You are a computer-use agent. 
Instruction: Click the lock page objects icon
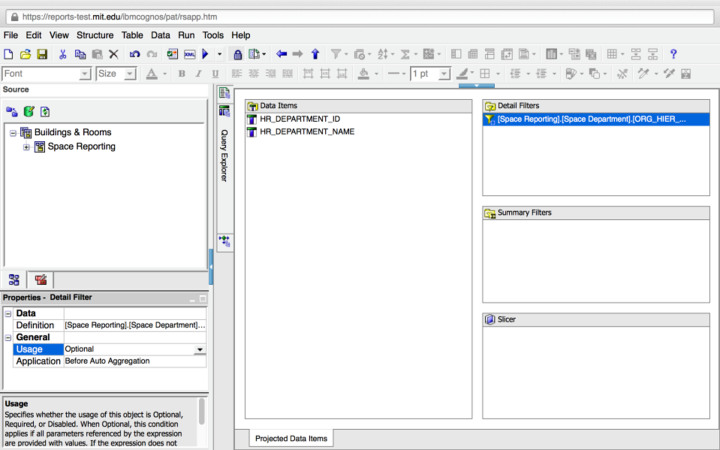[x=238, y=54]
